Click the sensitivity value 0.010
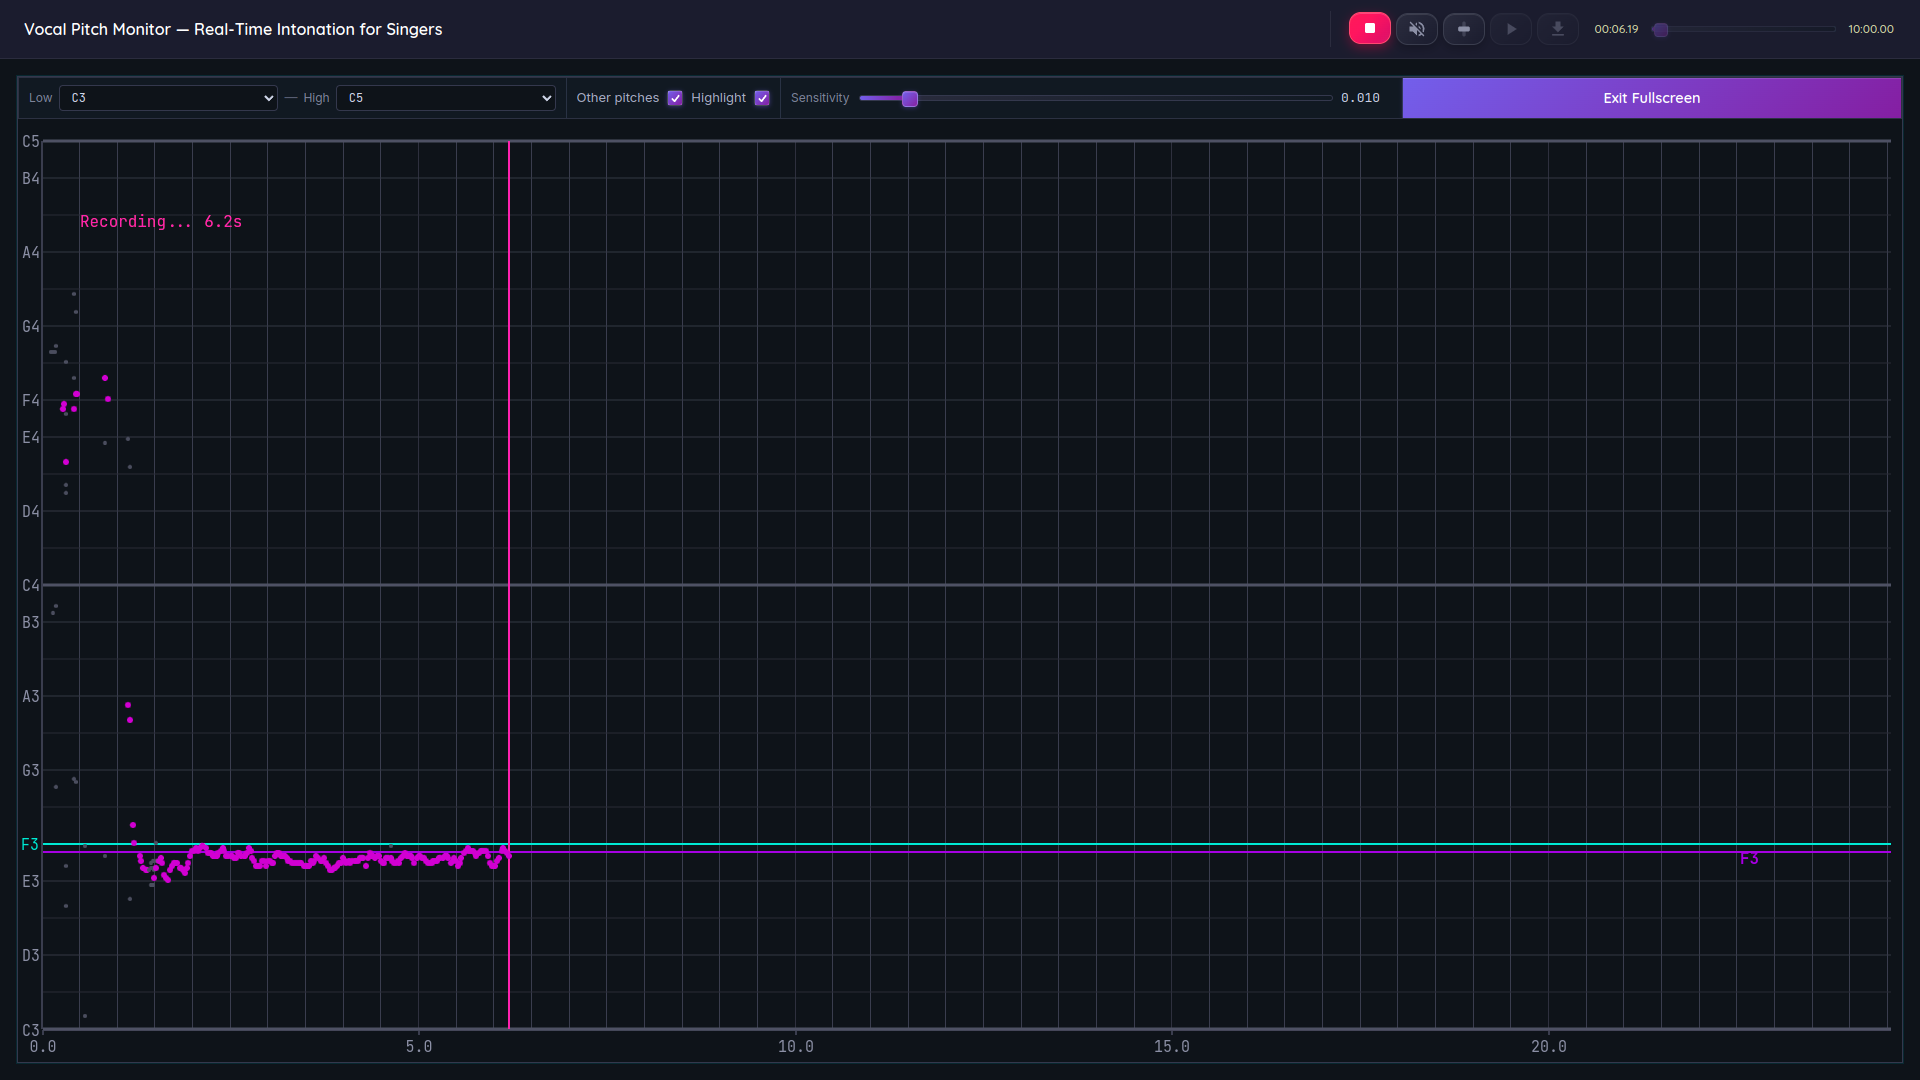Image resolution: width=1920 pixels, height=1080 pixels. (1360, 98)
